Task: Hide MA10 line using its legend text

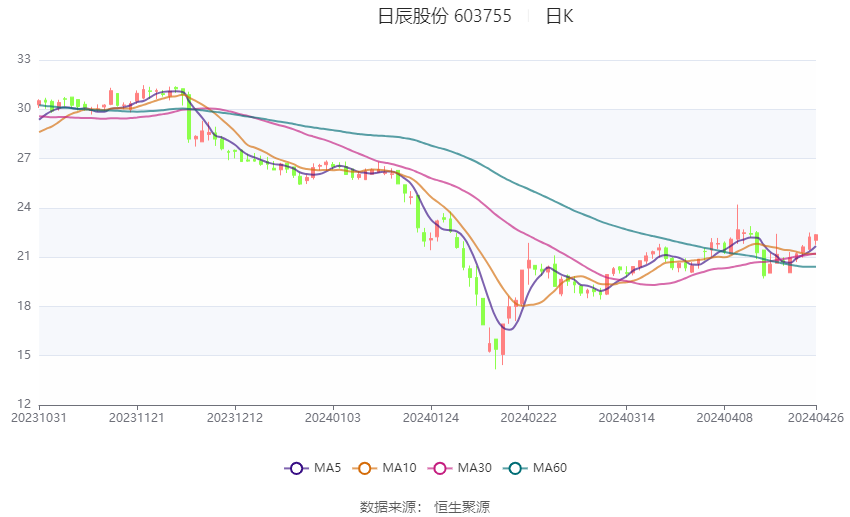Action: [x=399, y=467]
